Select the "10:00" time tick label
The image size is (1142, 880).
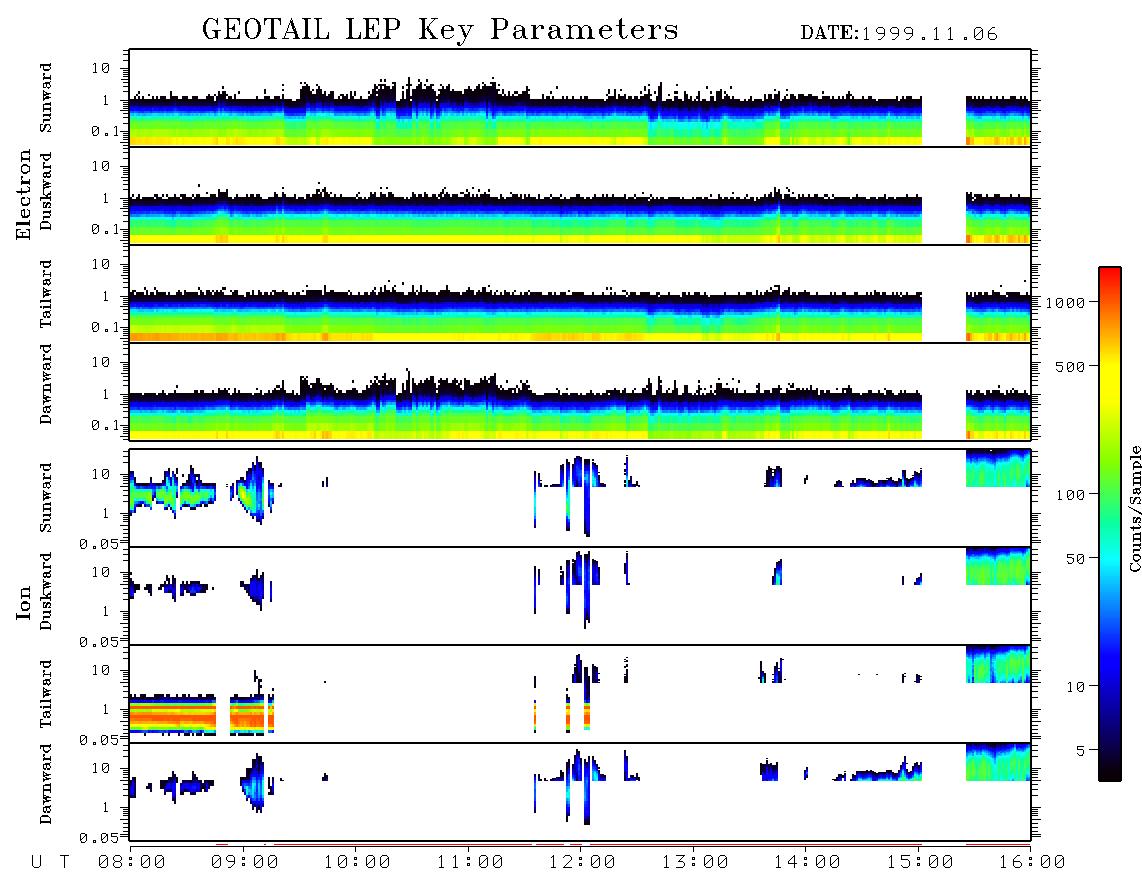click(357, 862)
